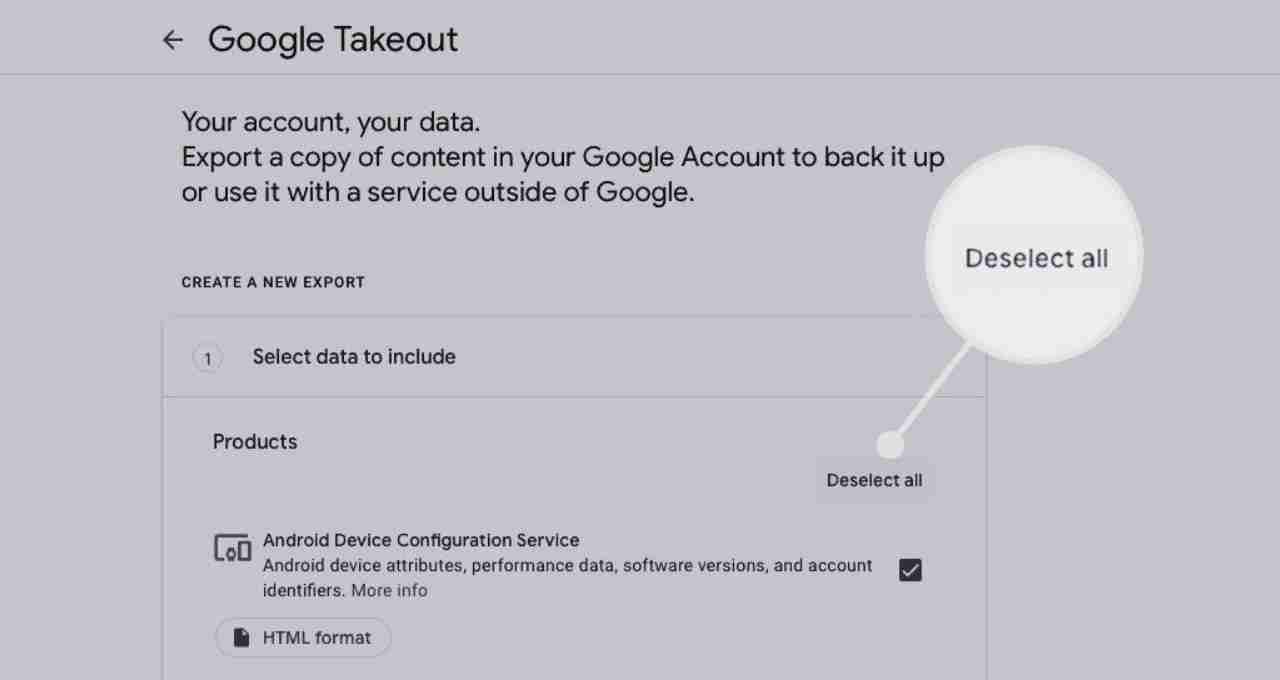Click the Android devices icon
Viewport: 1280px width, 680px height.
point(232,548)
